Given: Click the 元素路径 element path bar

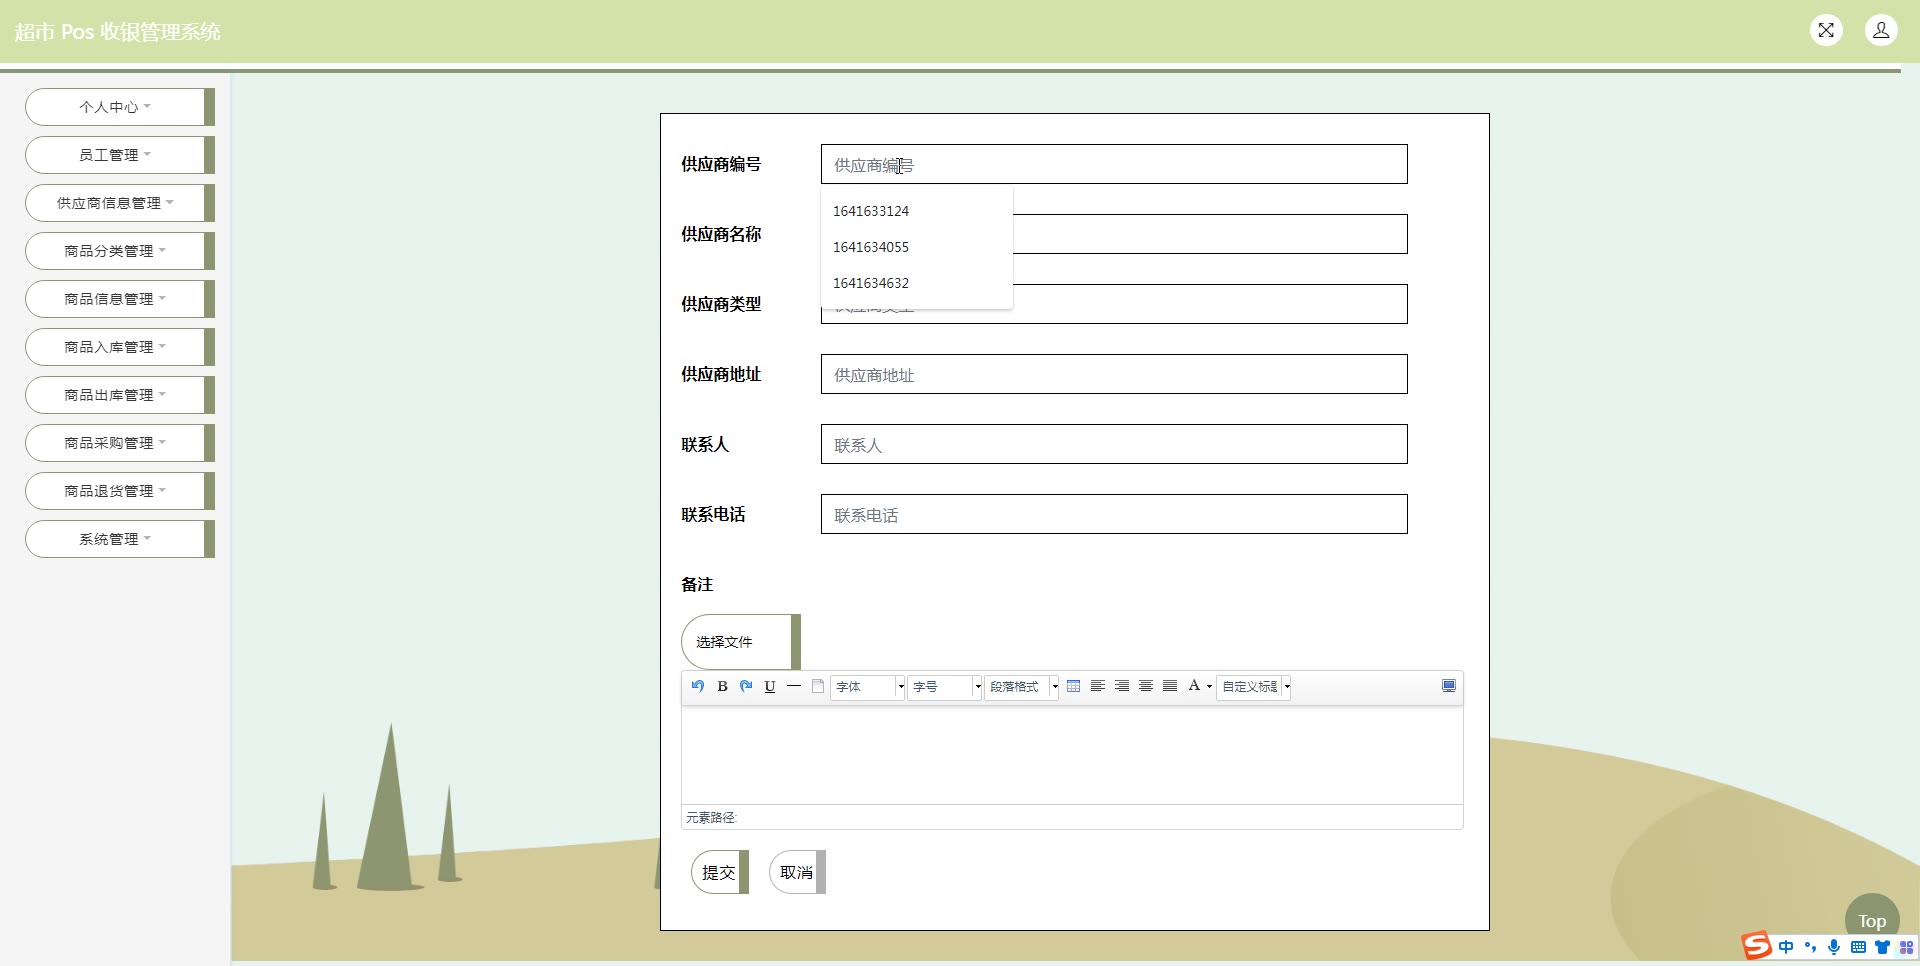Looking at the screenshot, I should point(1072,817).
